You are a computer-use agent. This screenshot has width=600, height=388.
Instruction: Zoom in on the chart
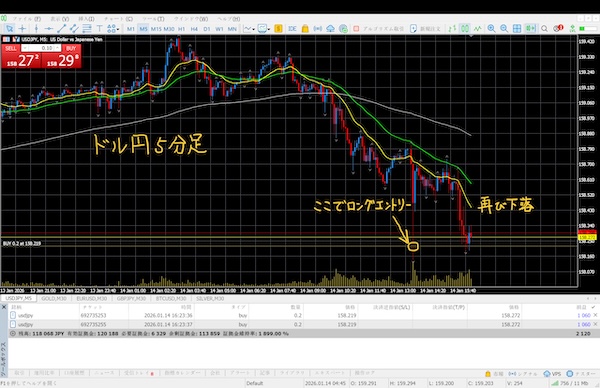(491, 29)
